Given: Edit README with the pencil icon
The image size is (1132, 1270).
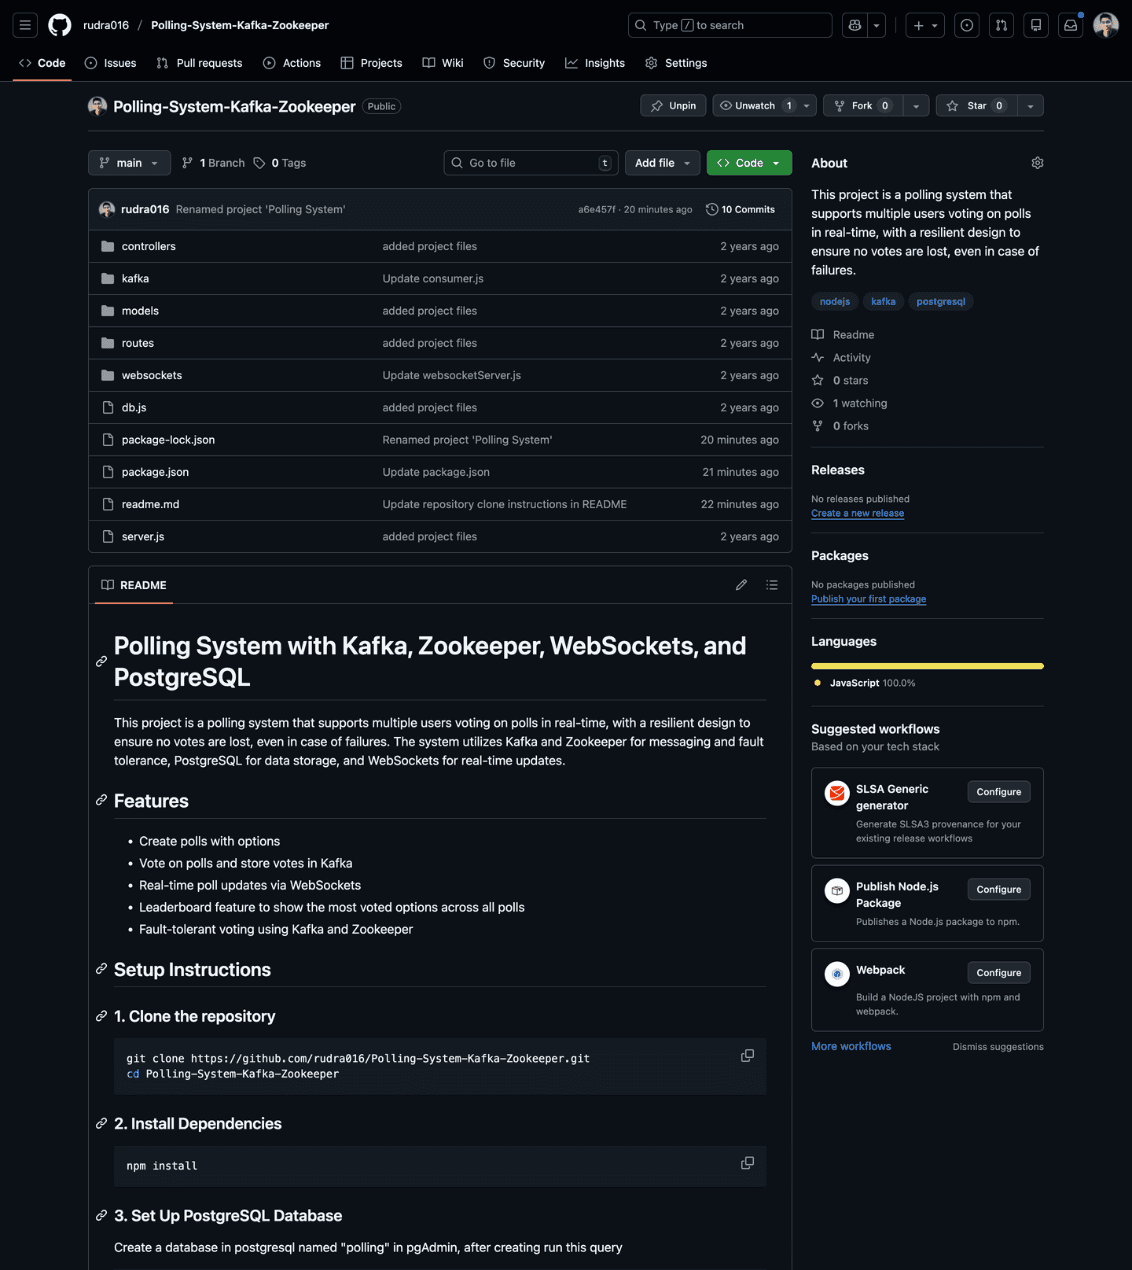Looking at the screenshot, I should point(741,585).
